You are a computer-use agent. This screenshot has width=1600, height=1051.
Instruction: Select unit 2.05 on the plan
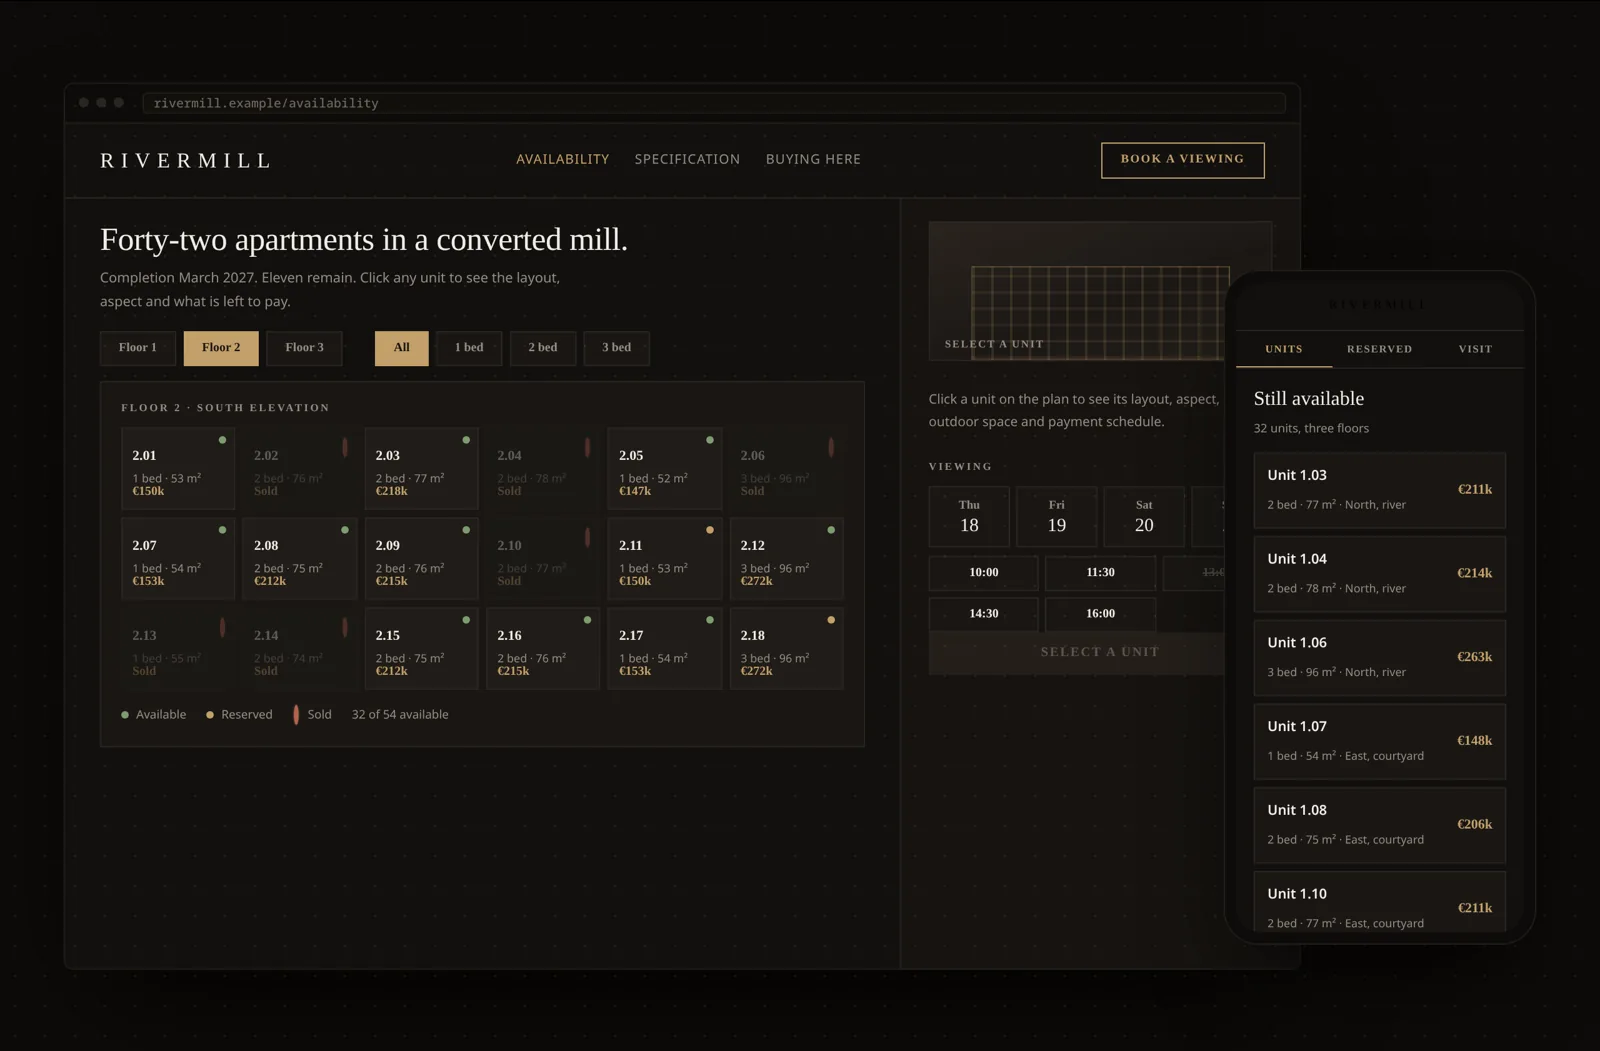pyautogui.click(x=665, y=469)
